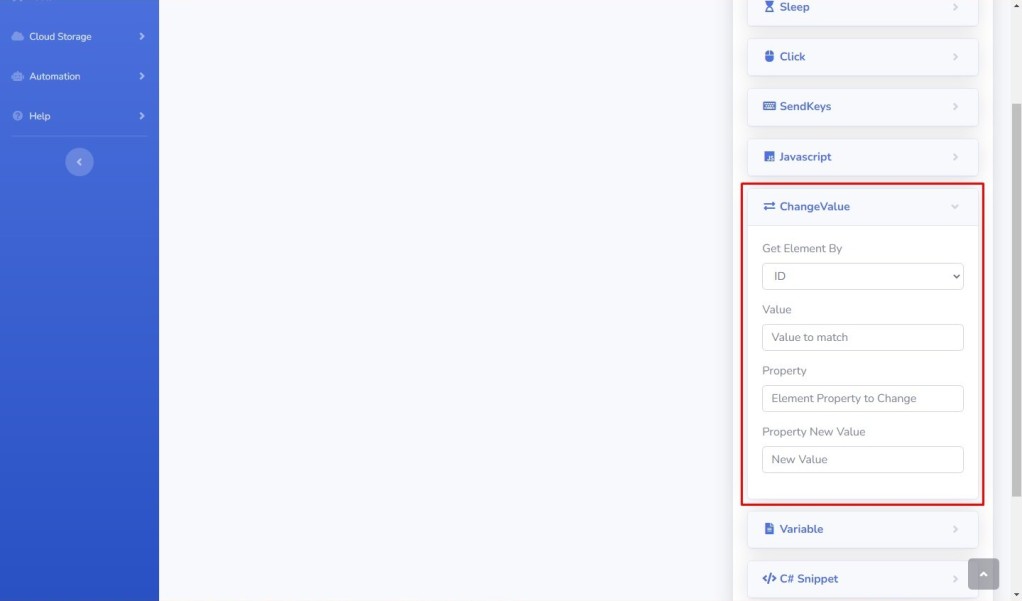Open the Help sidebar menu
The height and width of the screenshot is (601, 1022).
(79, 116)
